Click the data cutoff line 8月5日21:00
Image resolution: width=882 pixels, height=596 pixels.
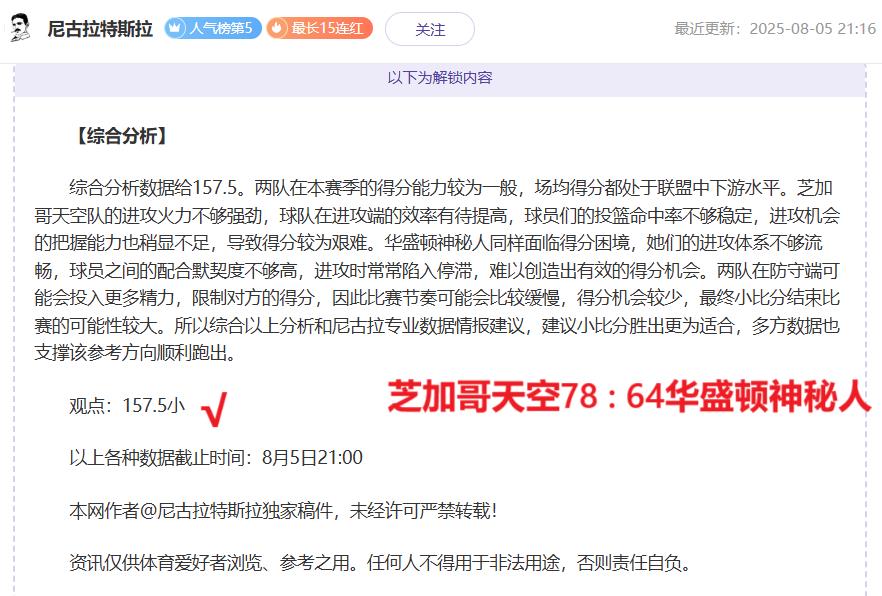pyautogui.click(x=216, y=458)
